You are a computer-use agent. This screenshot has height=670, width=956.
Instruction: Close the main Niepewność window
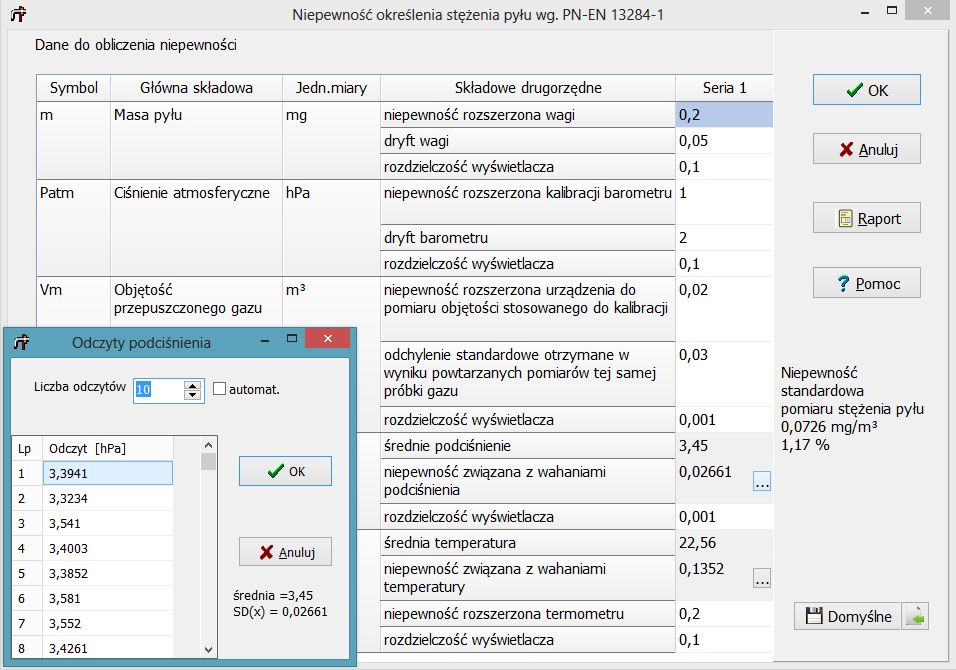pyautogui.click(x=928, y=10)
